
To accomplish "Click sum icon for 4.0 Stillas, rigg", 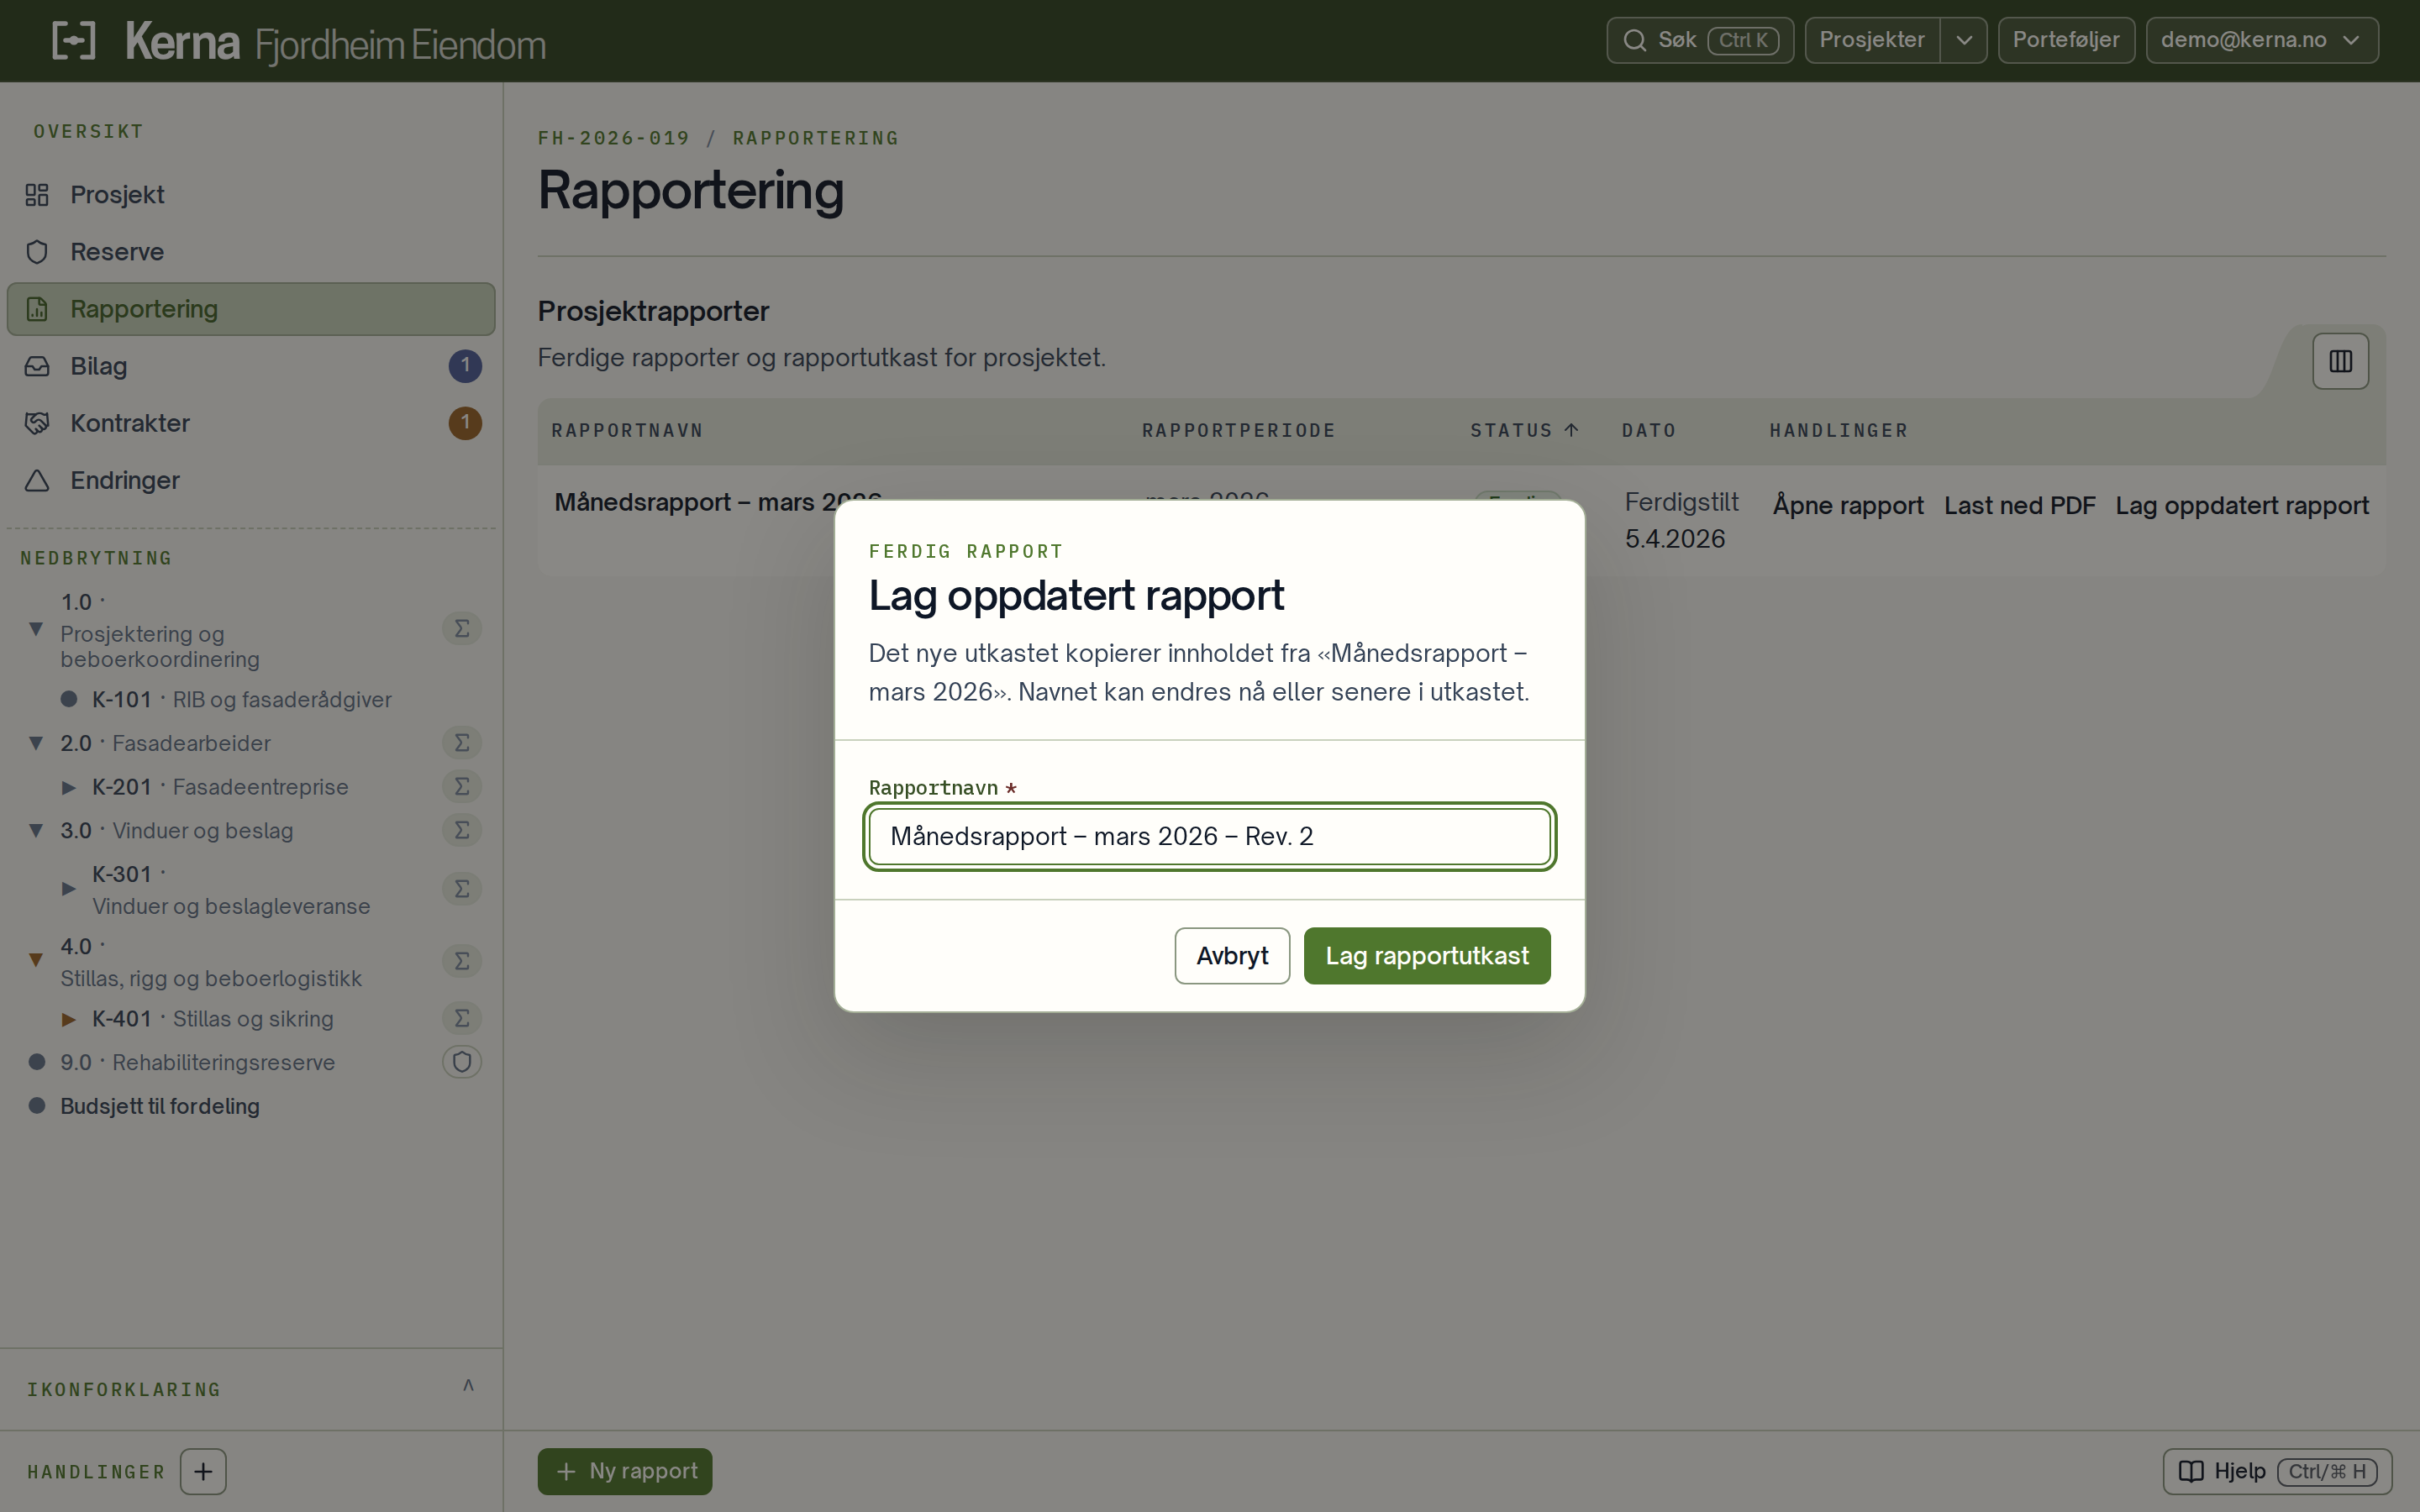I will [462, 961].
